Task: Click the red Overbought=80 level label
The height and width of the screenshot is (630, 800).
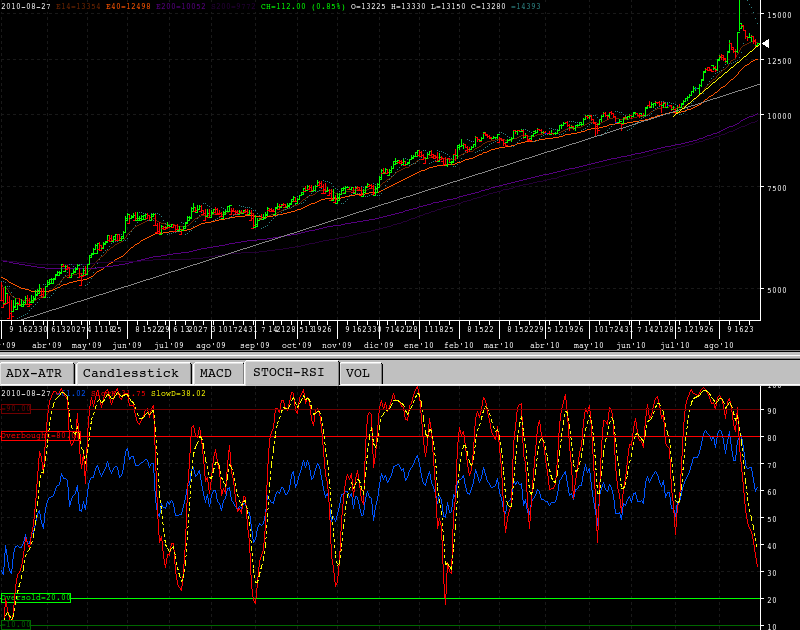Action: pos(38,436)
